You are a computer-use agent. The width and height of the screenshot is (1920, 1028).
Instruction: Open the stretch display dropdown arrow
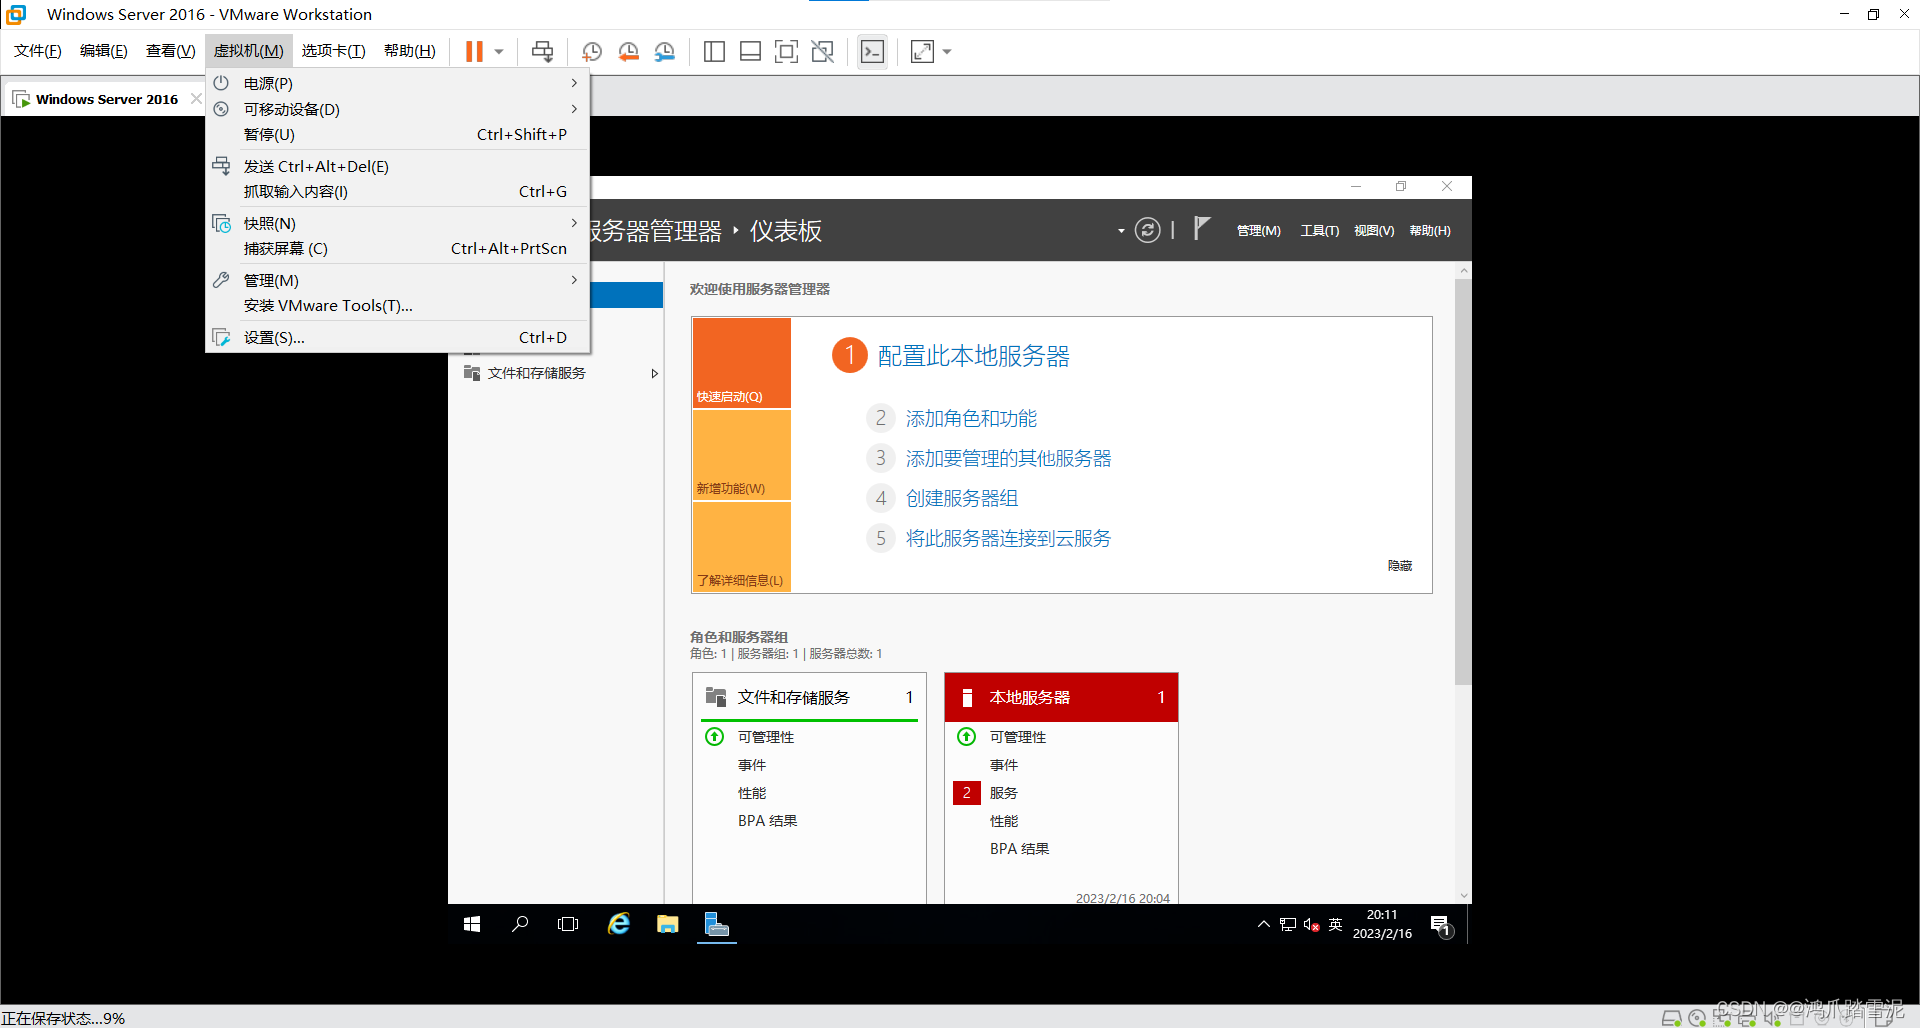pyautogui.click(x=947, y=51)
